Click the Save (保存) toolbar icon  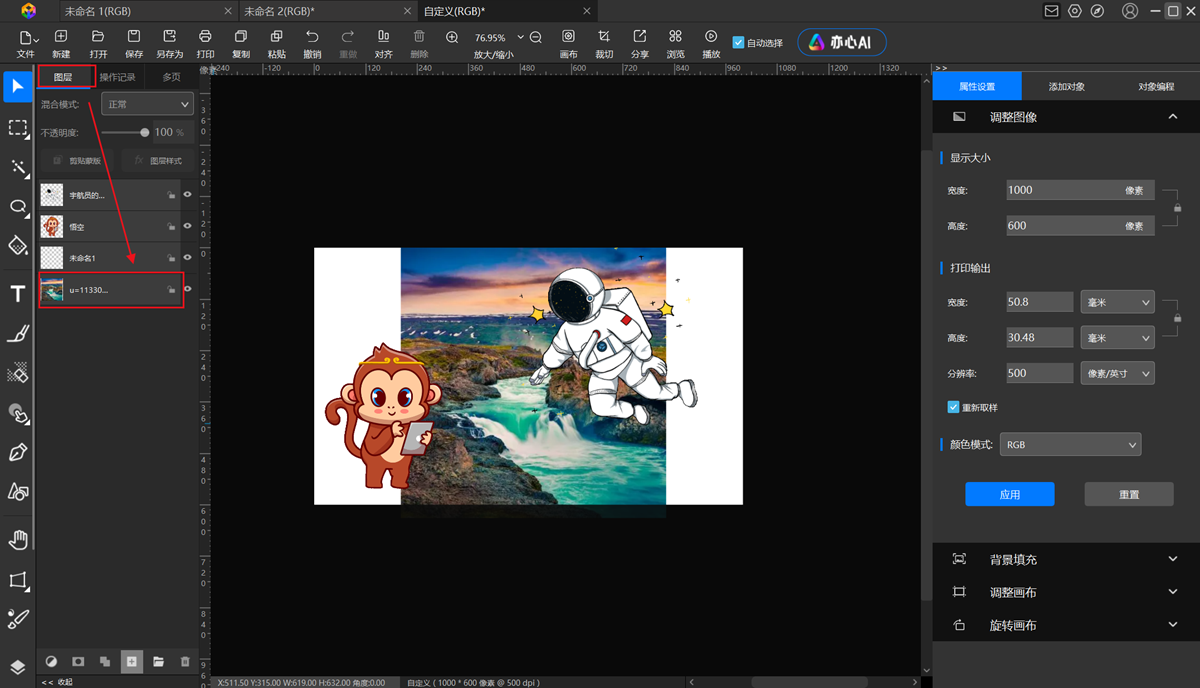[133, 43]
